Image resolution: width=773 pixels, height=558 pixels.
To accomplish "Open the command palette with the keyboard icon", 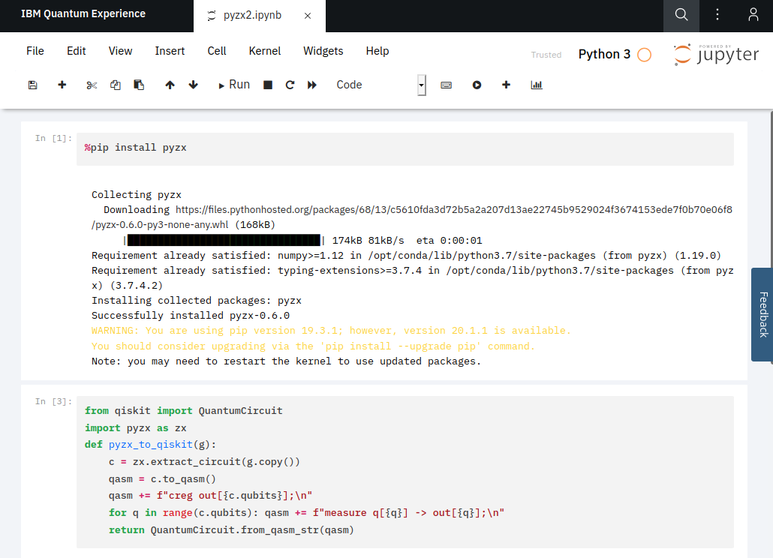I will 446,85.
